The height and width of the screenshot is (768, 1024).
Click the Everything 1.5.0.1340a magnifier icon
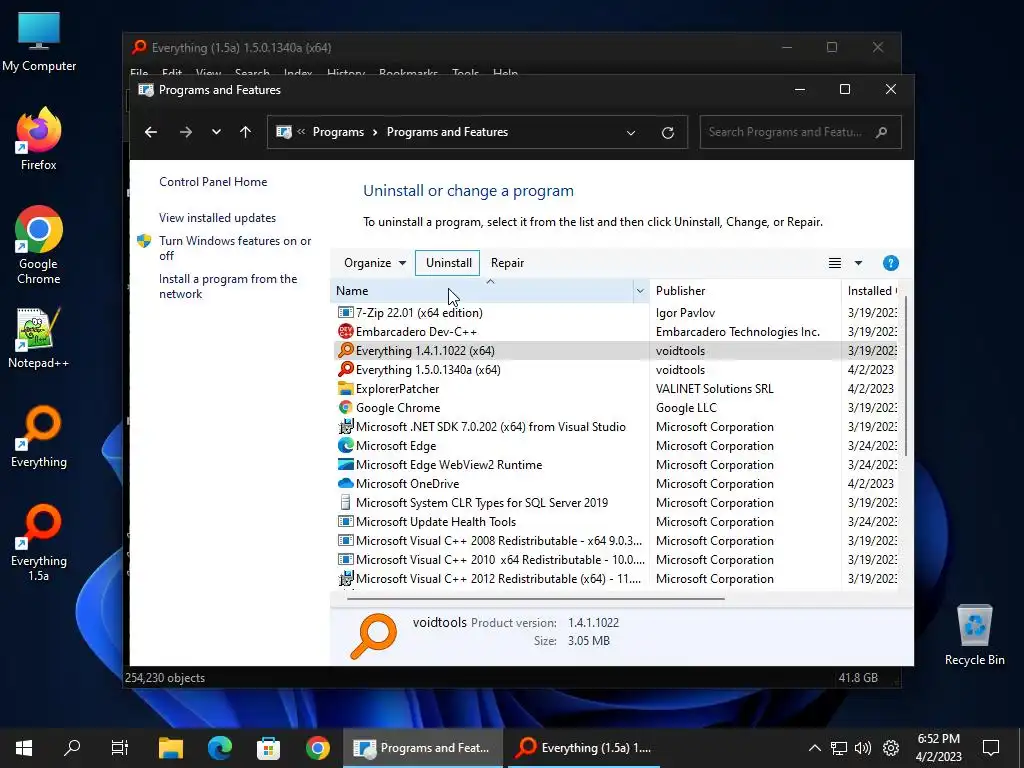[345, 369]
